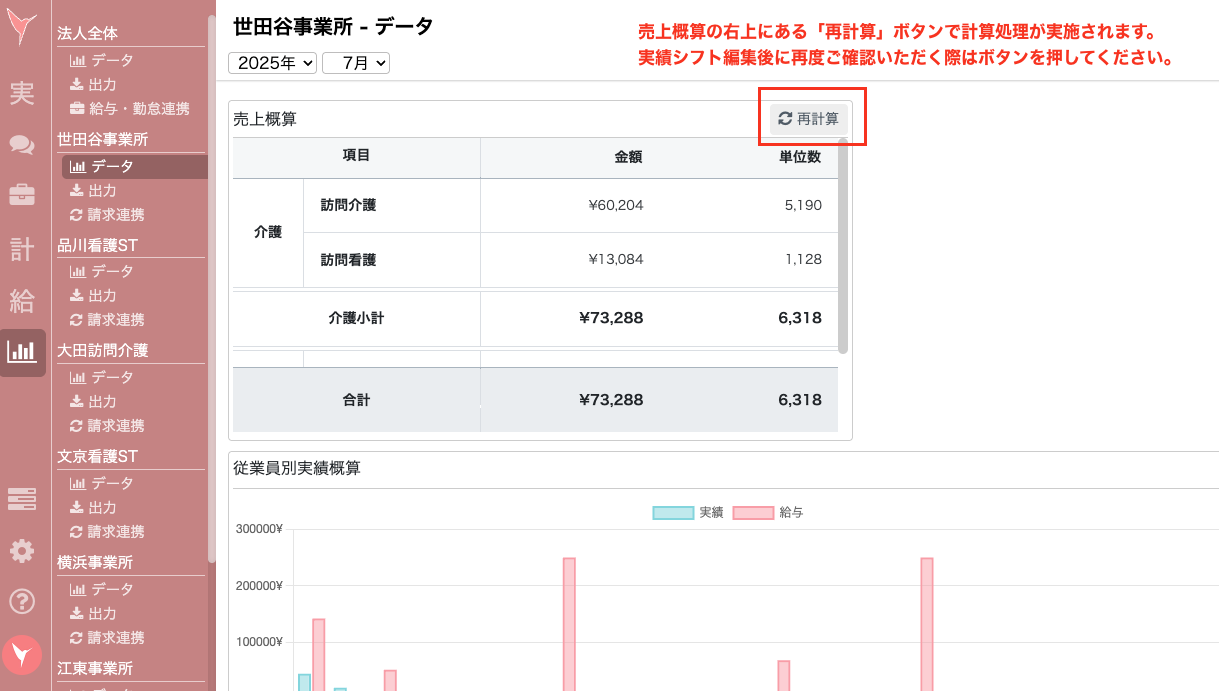Click the pink 給与 legend color swatch

753,512
